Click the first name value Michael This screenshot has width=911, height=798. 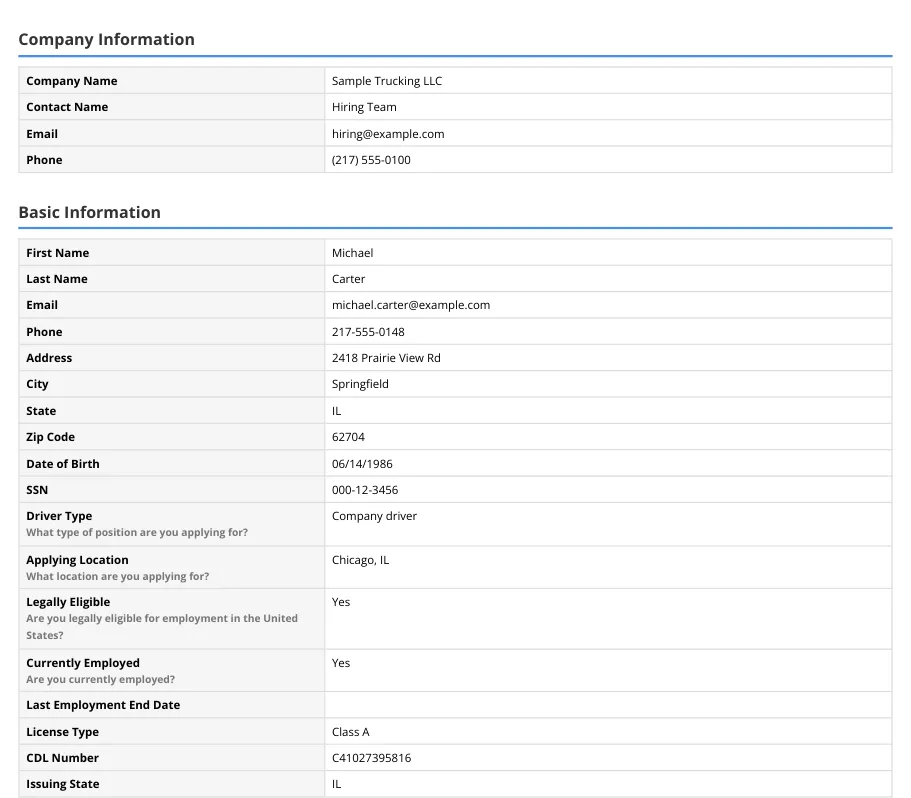353,253
